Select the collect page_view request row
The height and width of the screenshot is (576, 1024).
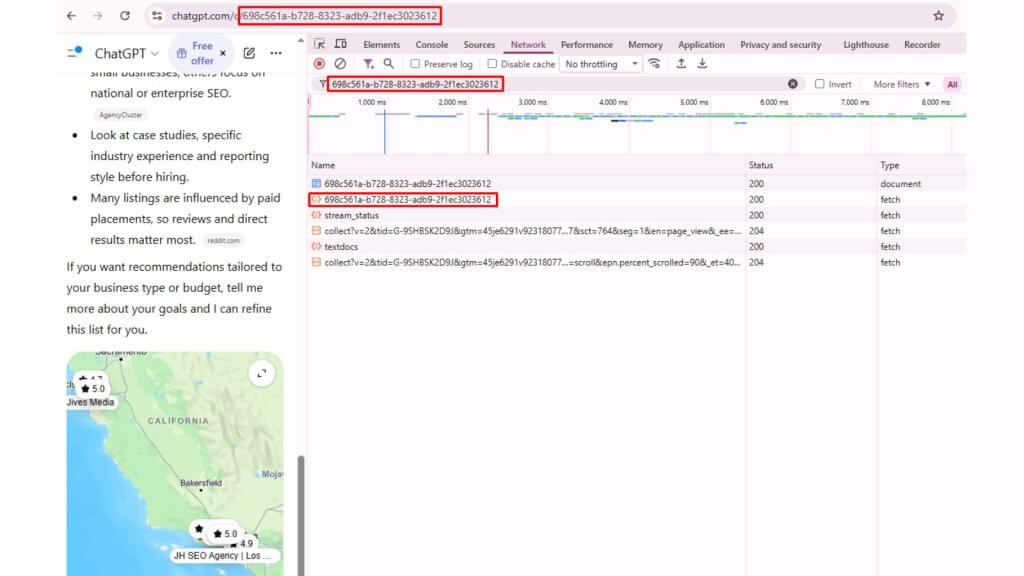(x=636, y=231)
